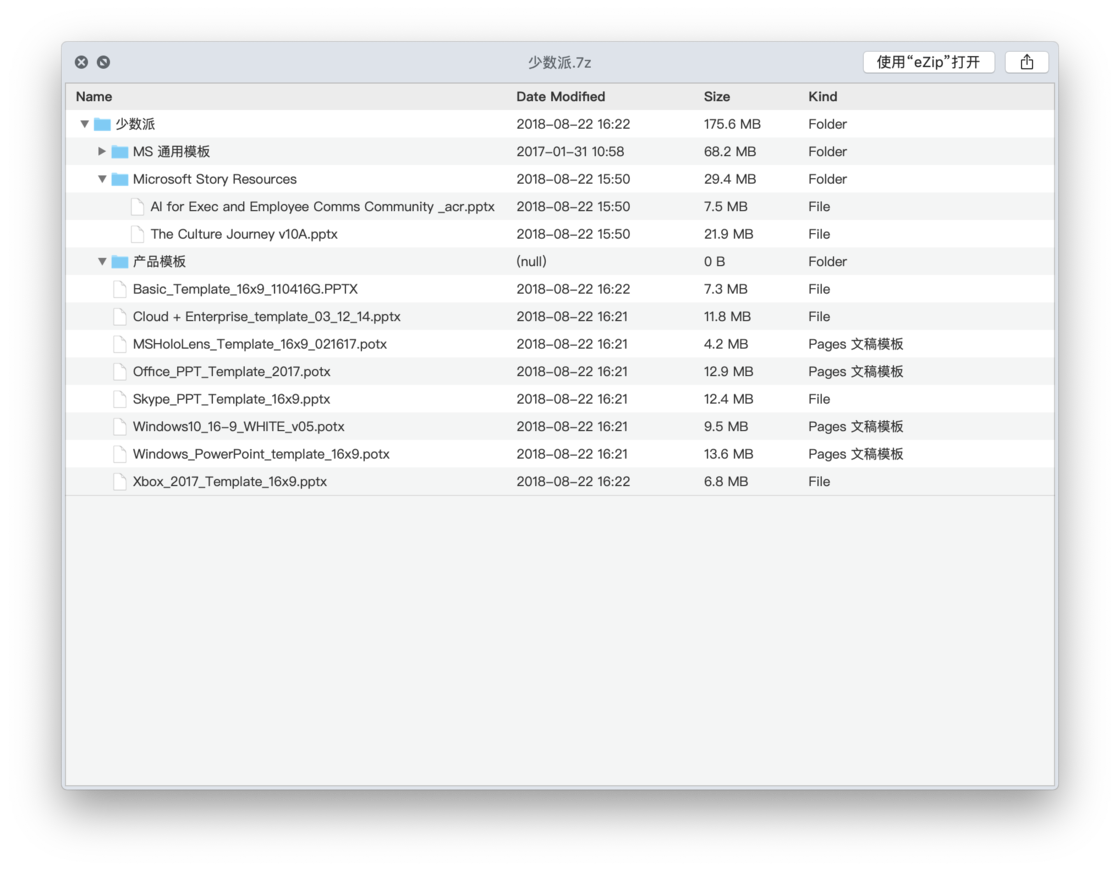The image size is (1120, 871).
Task: Collapse the 少数派 root folder
Action: (85, 124)
